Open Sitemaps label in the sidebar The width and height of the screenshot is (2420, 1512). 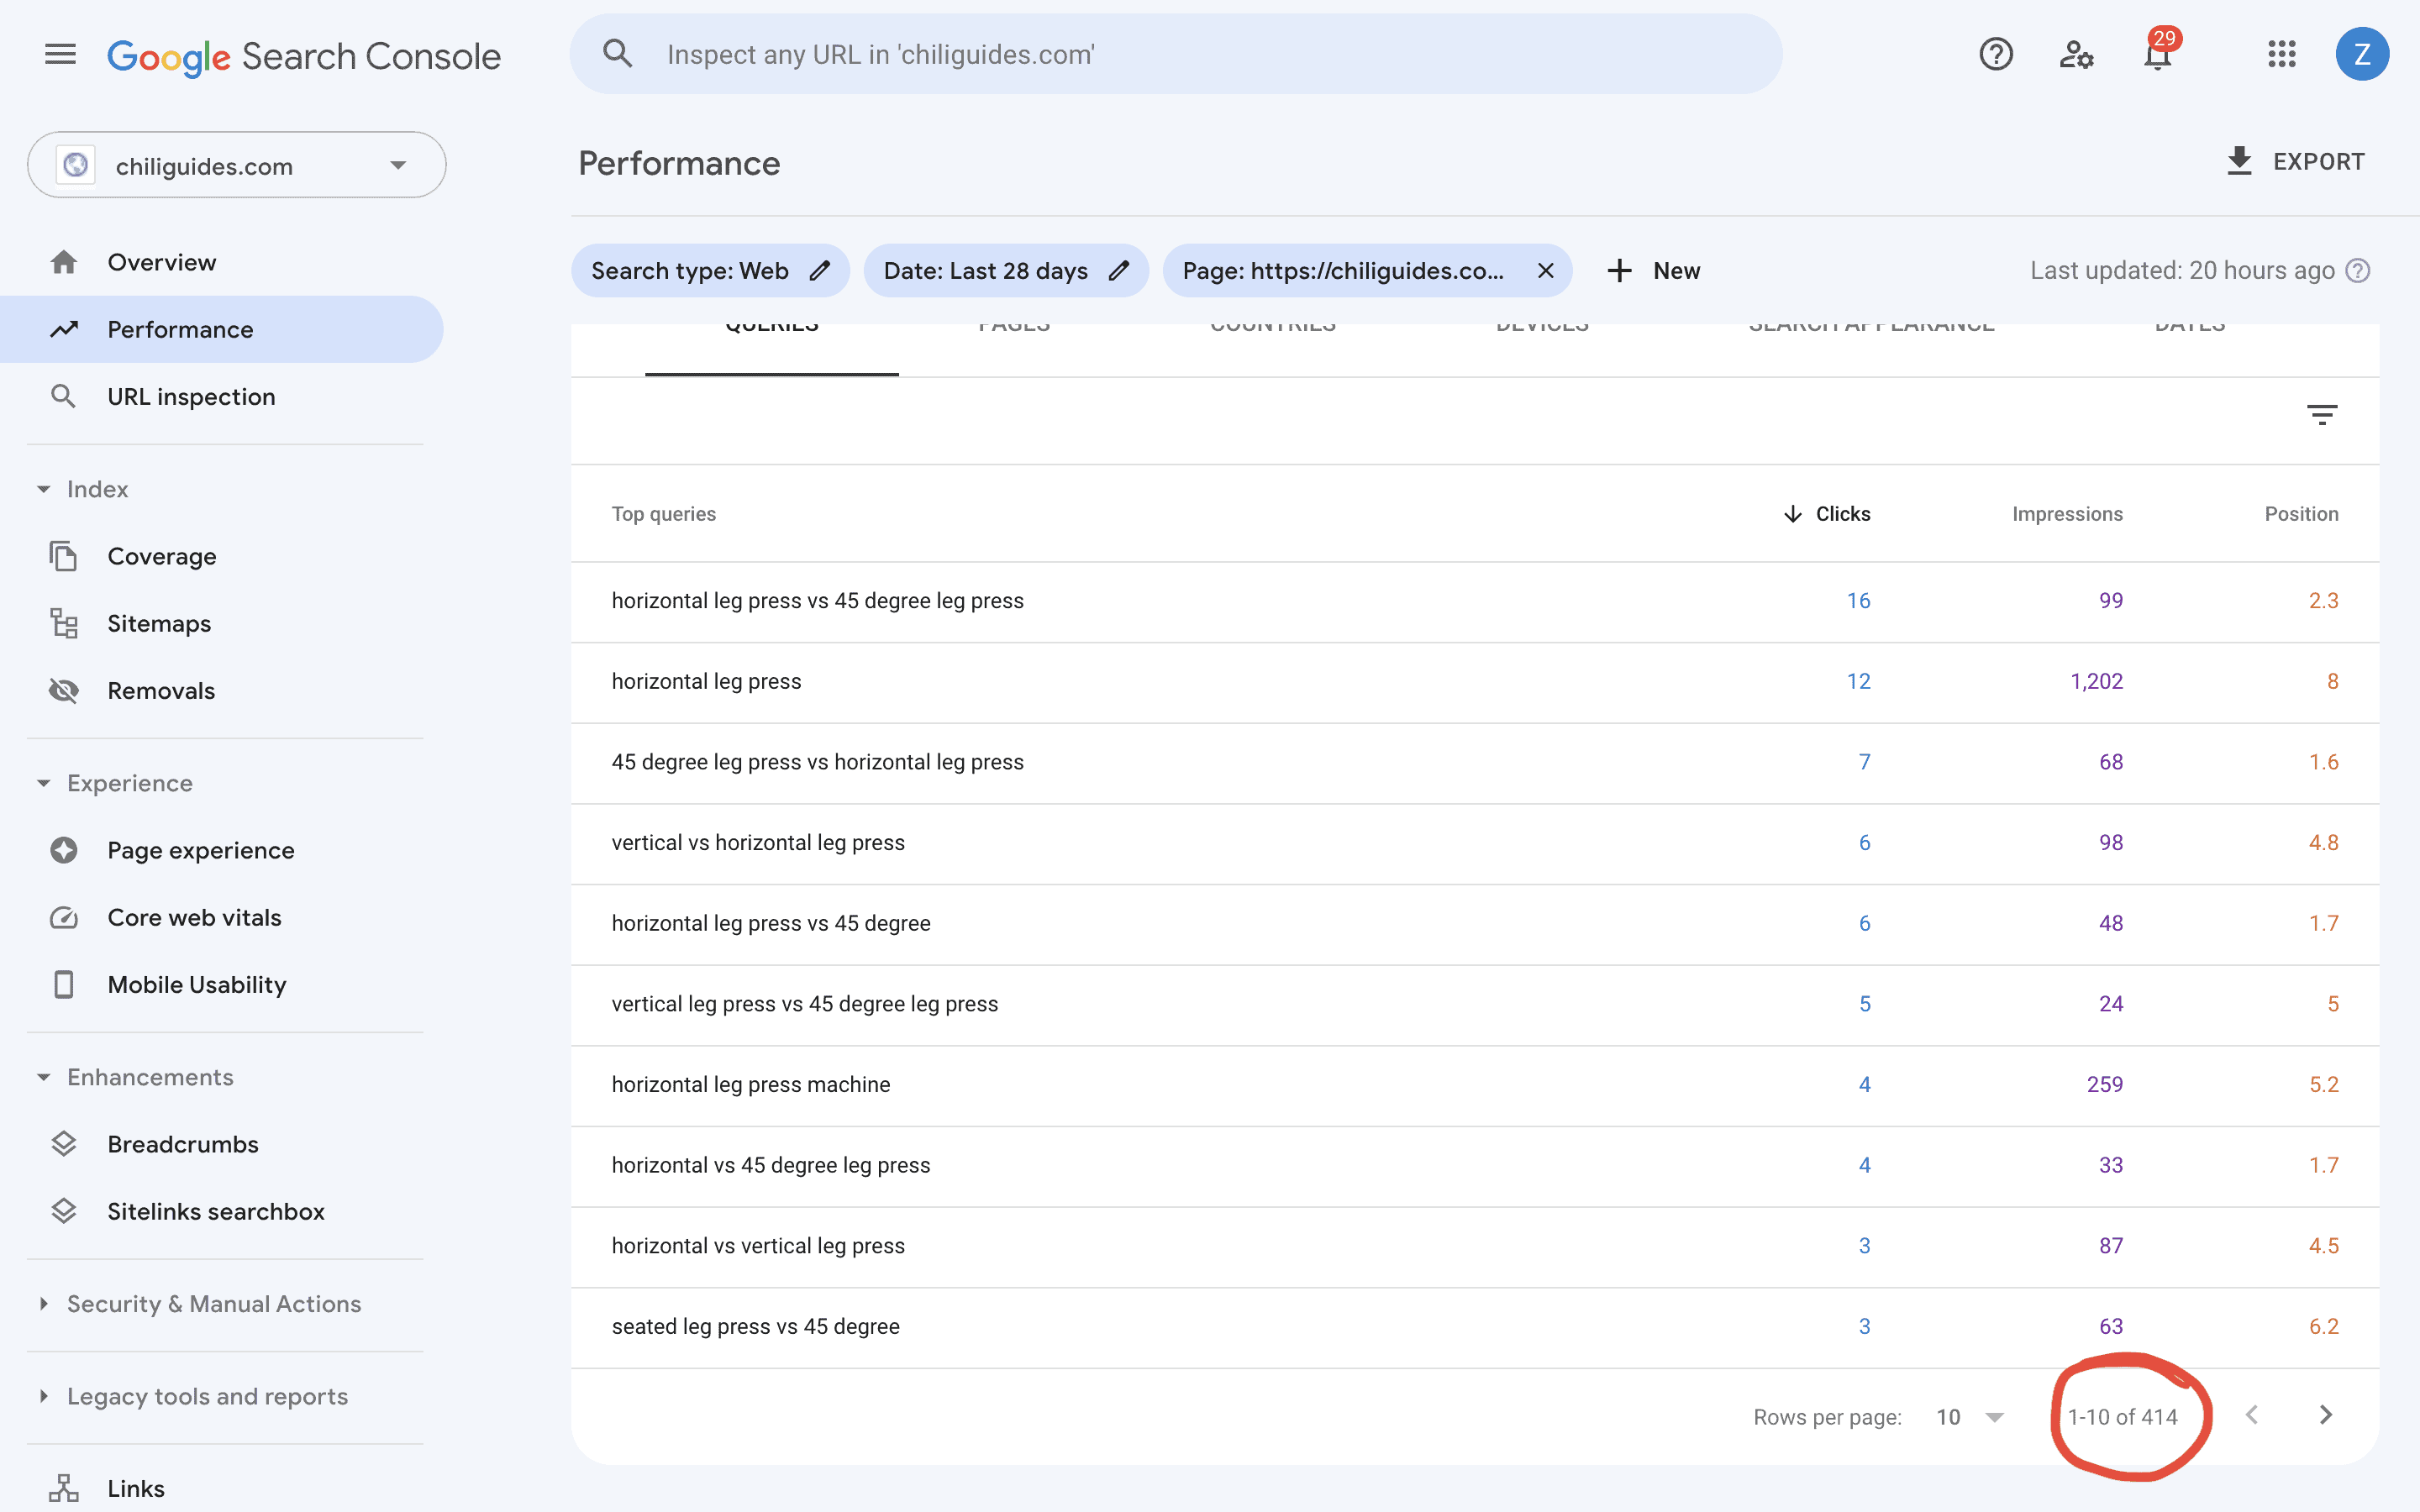pos(159,624)
